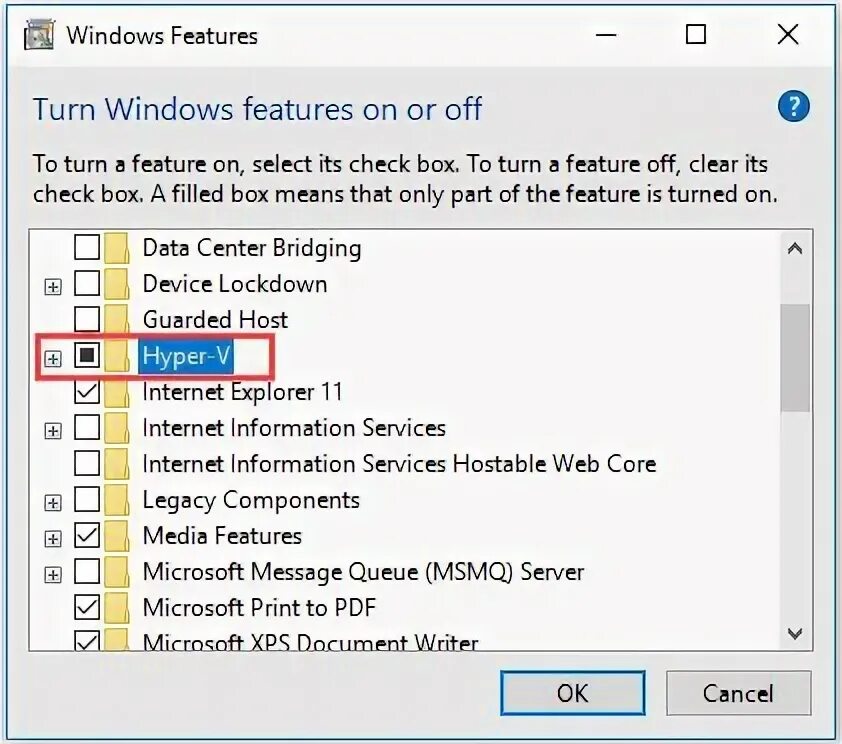Enable the Guarded Host checkbox
The width and height of the screenshot is (842, 744).
pos(87,320)
